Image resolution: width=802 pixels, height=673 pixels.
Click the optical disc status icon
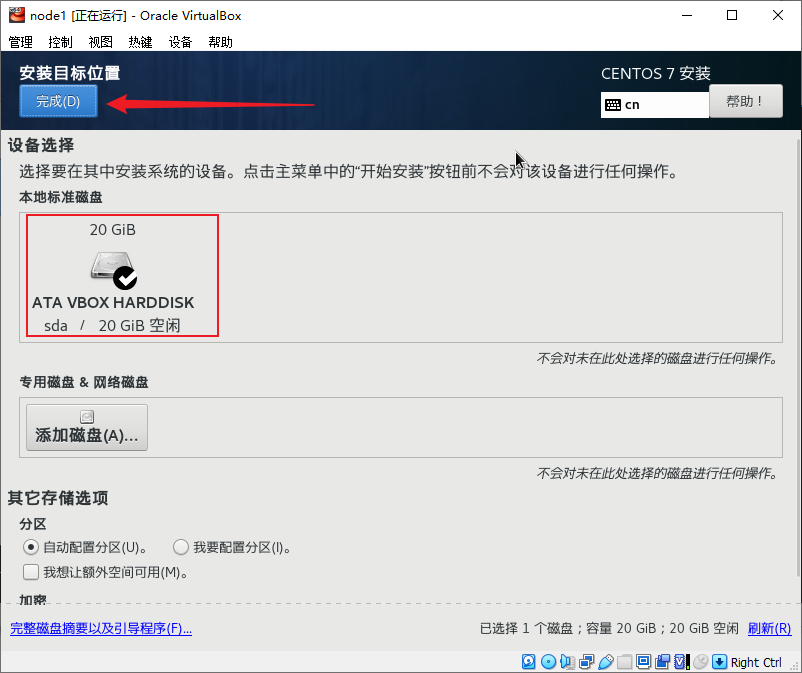[x=548, y=662]
